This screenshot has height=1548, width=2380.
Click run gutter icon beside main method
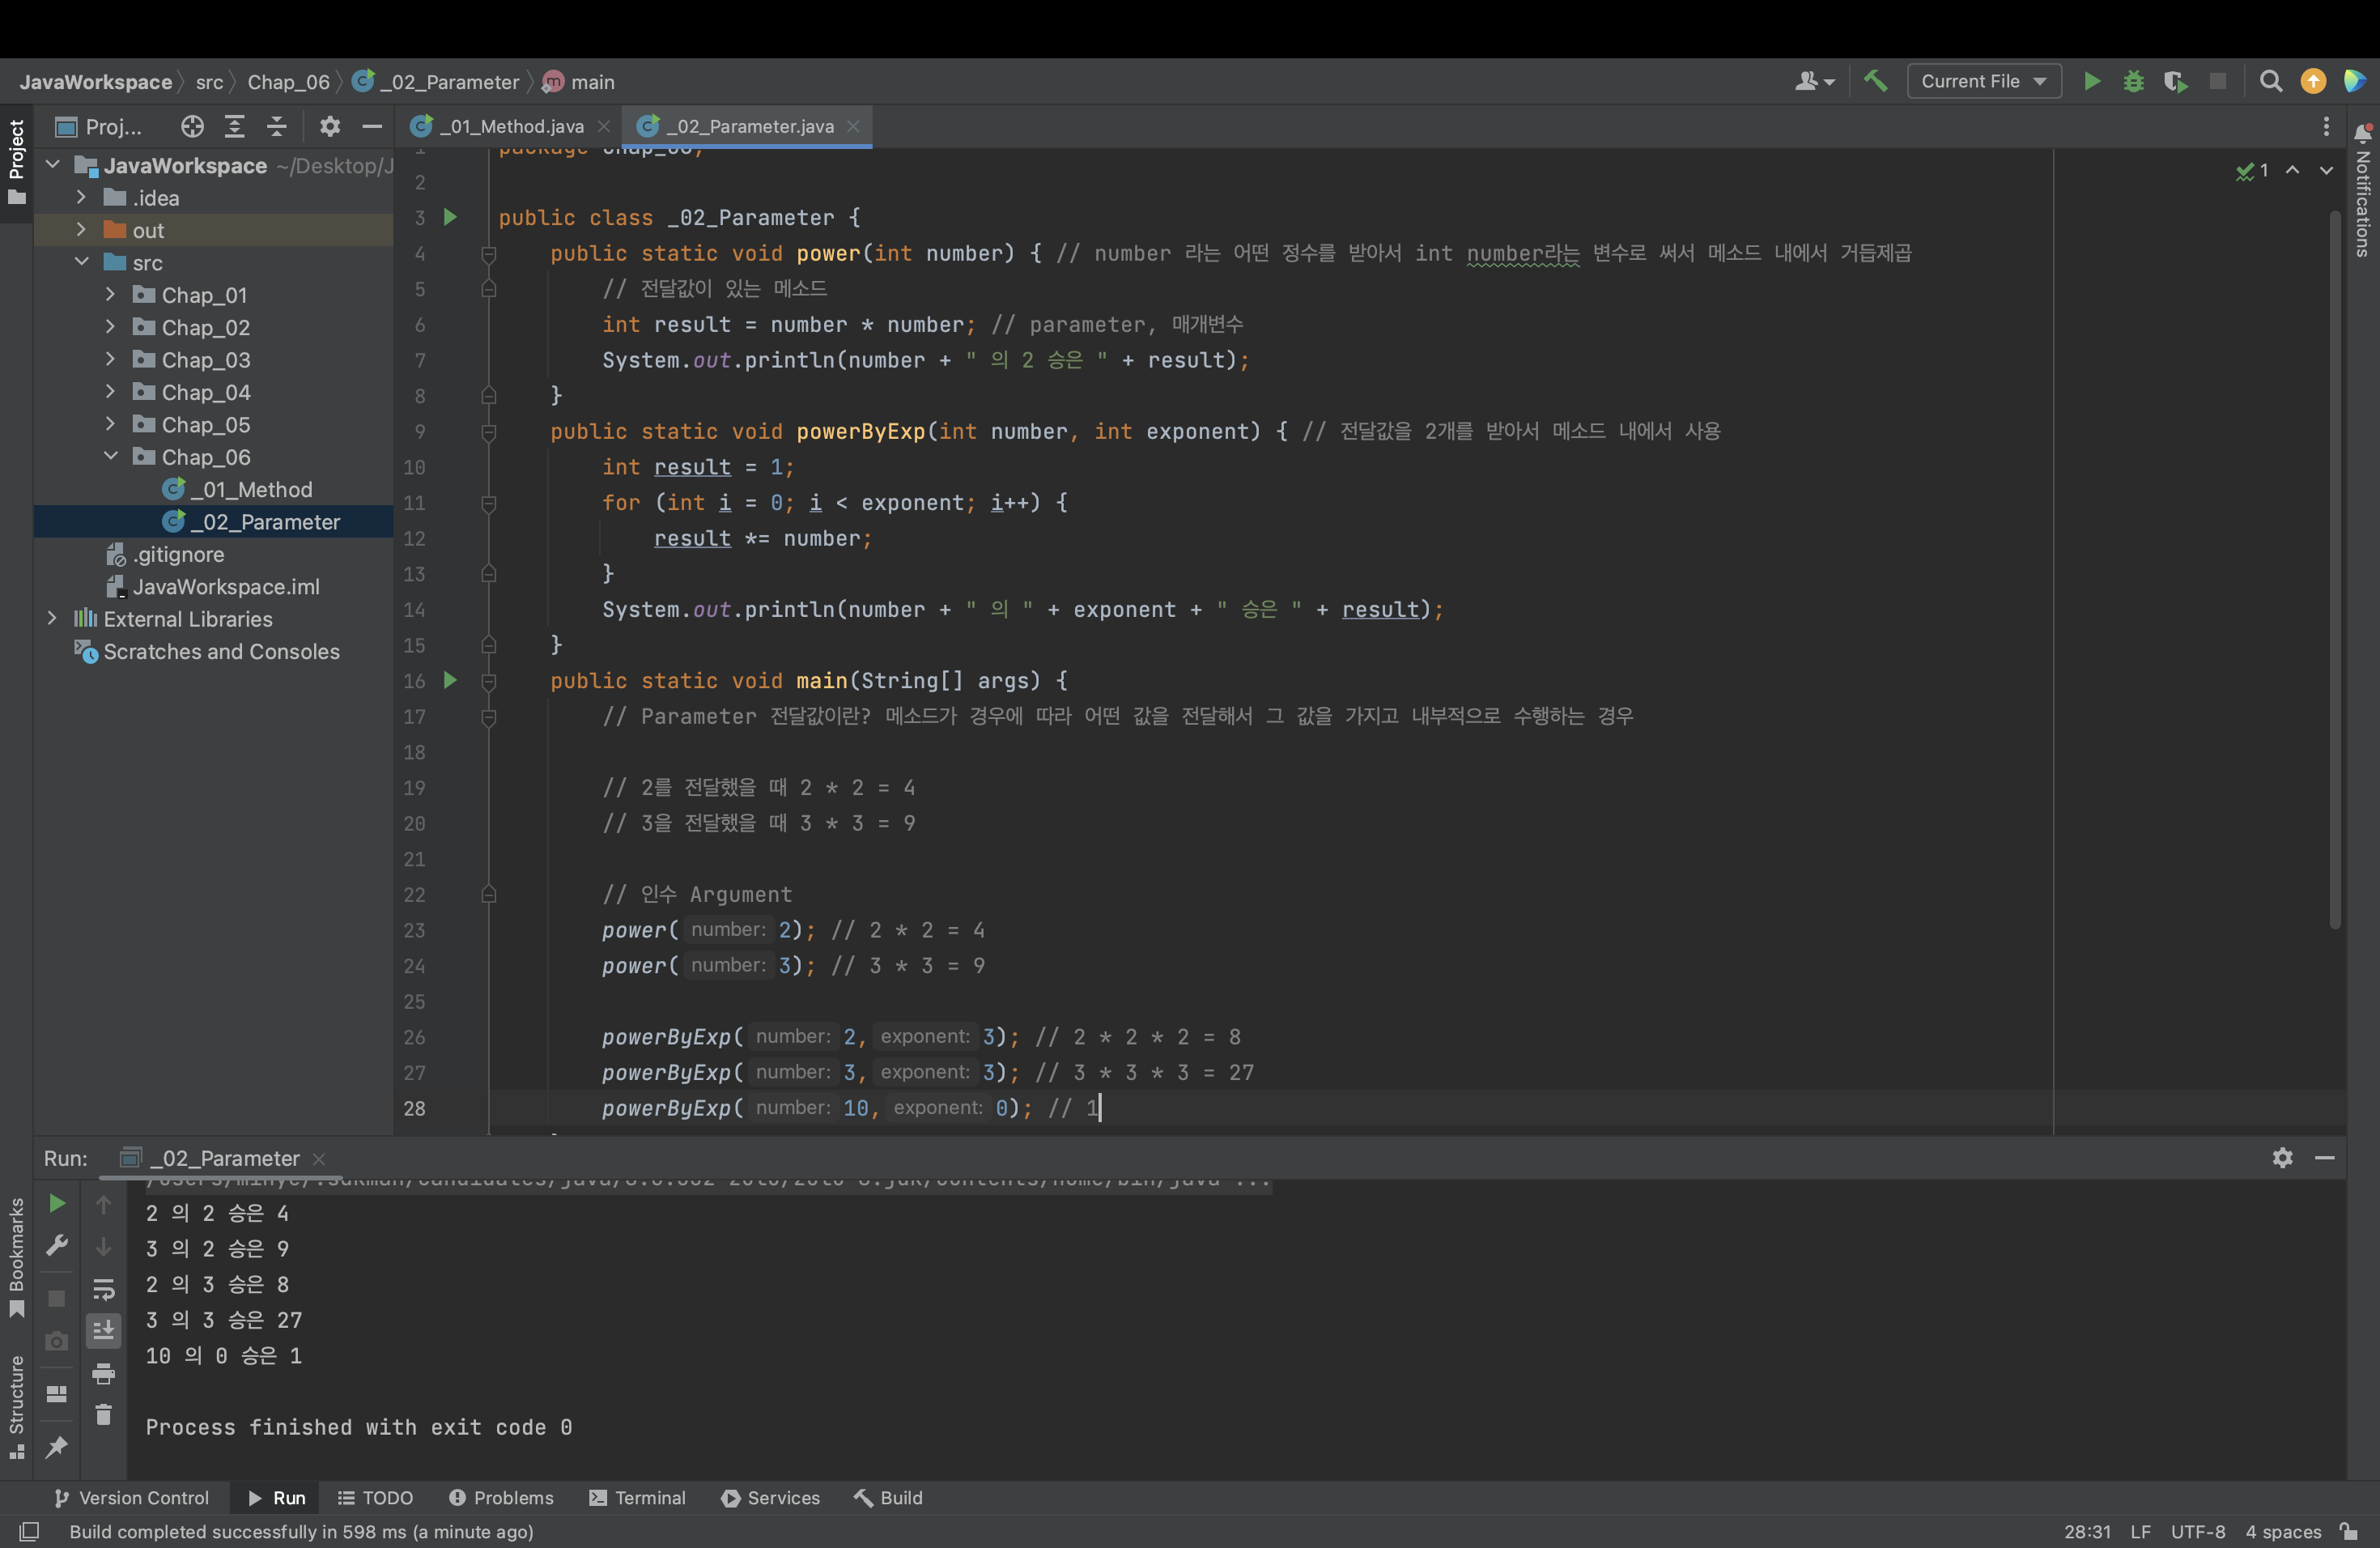(450, 680)
